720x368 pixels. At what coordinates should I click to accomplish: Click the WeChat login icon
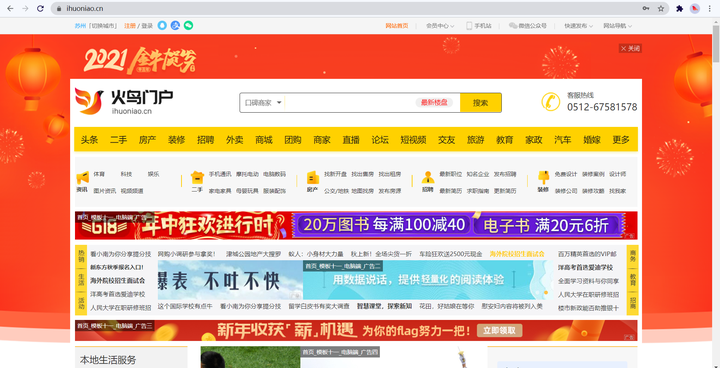(188, 26)
